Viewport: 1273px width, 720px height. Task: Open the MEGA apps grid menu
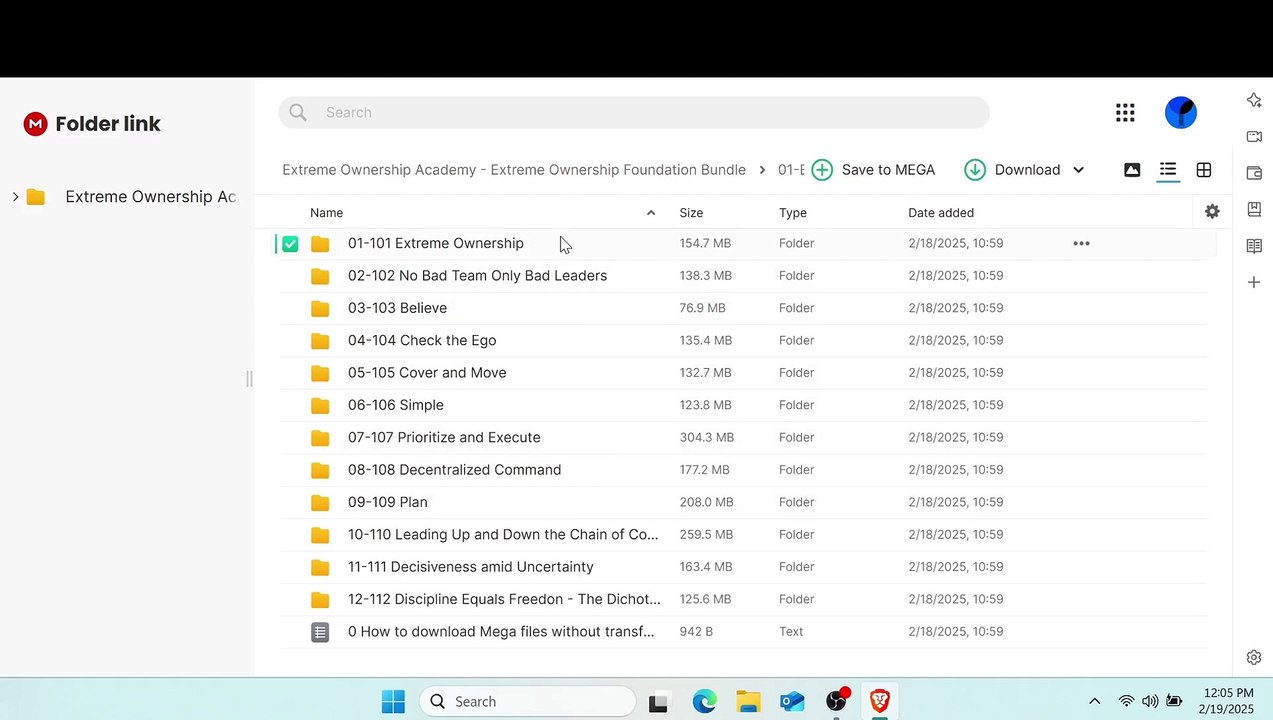pos(1125,113)
